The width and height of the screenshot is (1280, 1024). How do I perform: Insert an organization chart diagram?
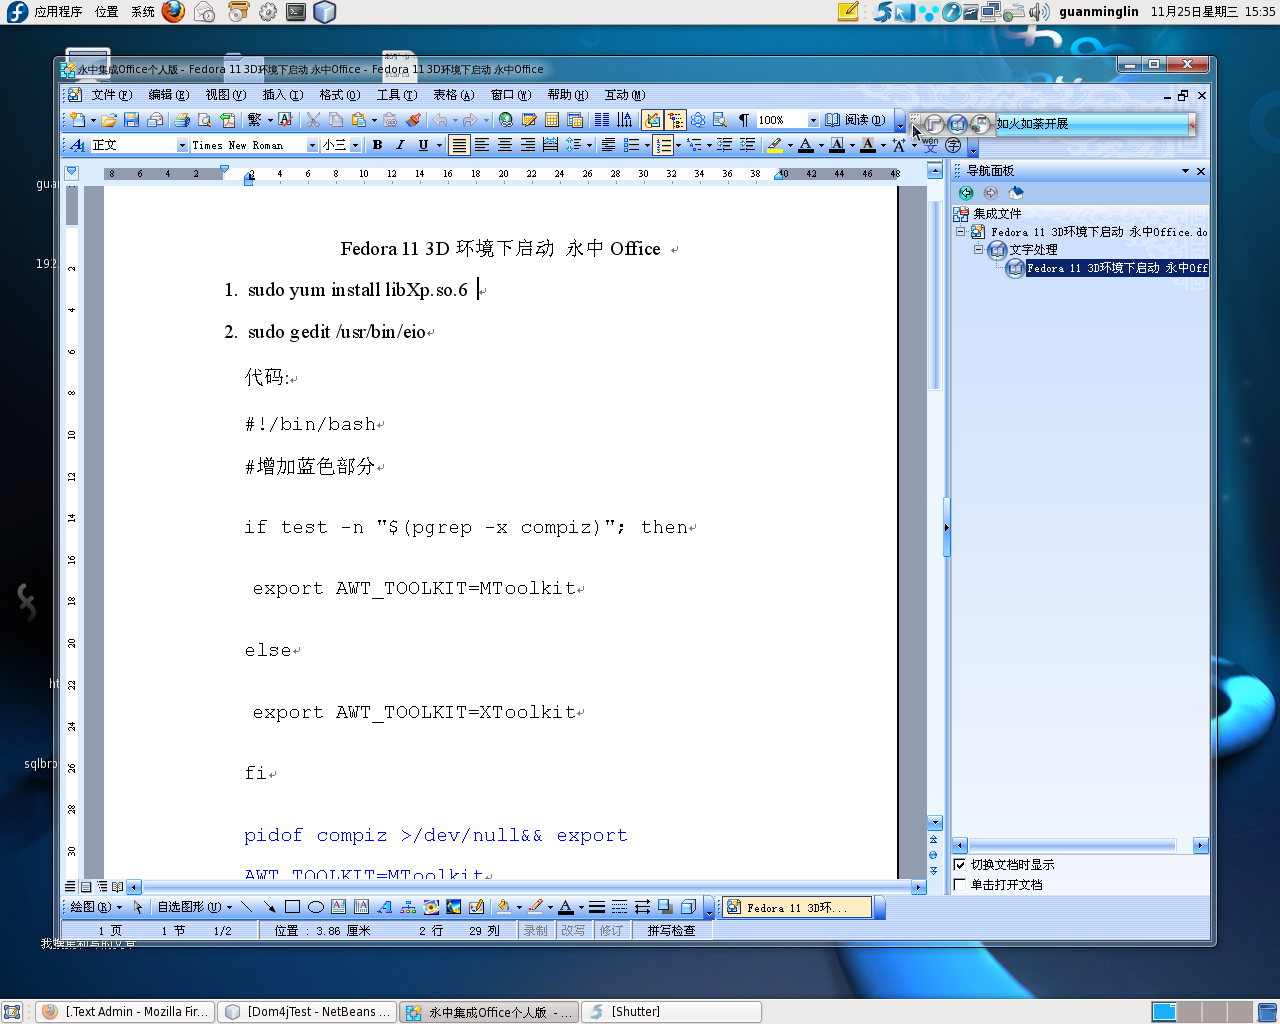pyautogui.click(x=407, y=907)
